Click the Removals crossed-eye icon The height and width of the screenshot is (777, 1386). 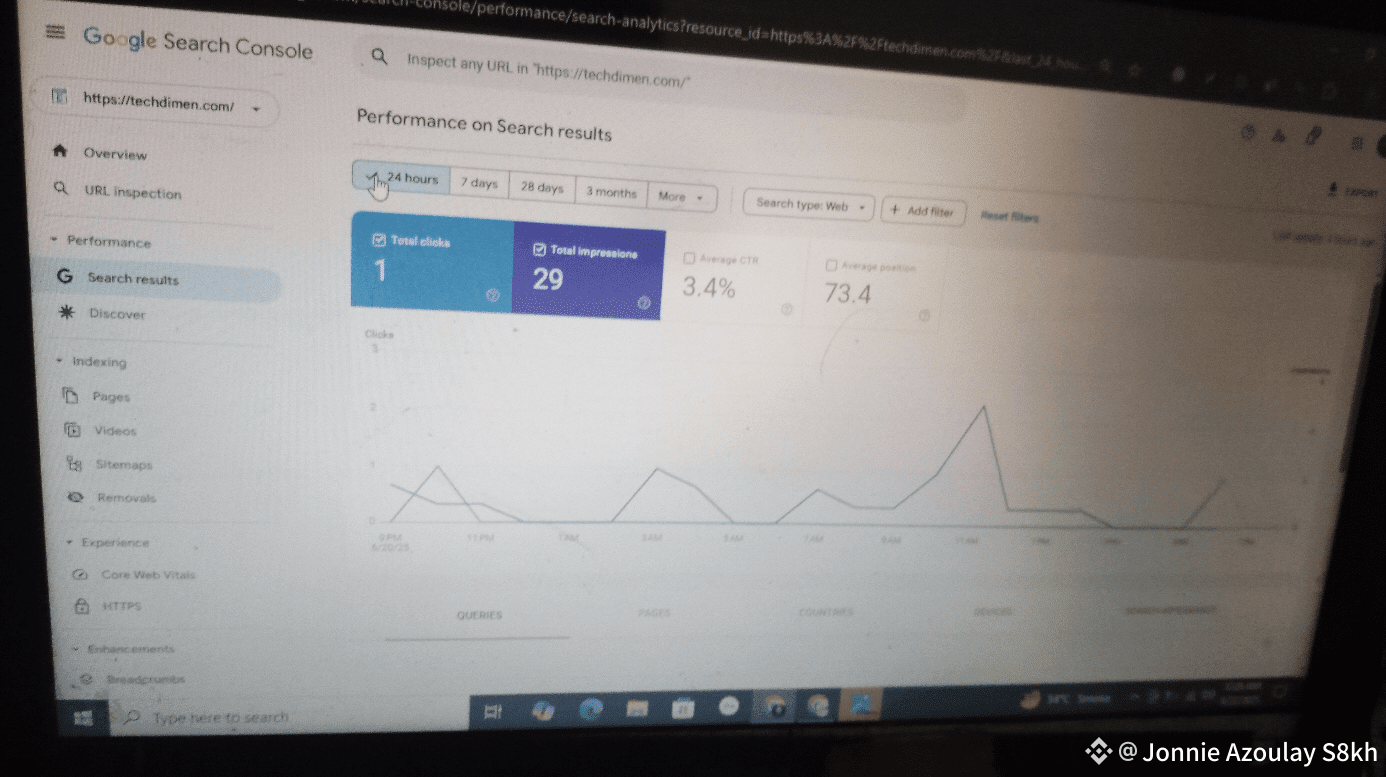pyautogui.click(x=75, y=497)
